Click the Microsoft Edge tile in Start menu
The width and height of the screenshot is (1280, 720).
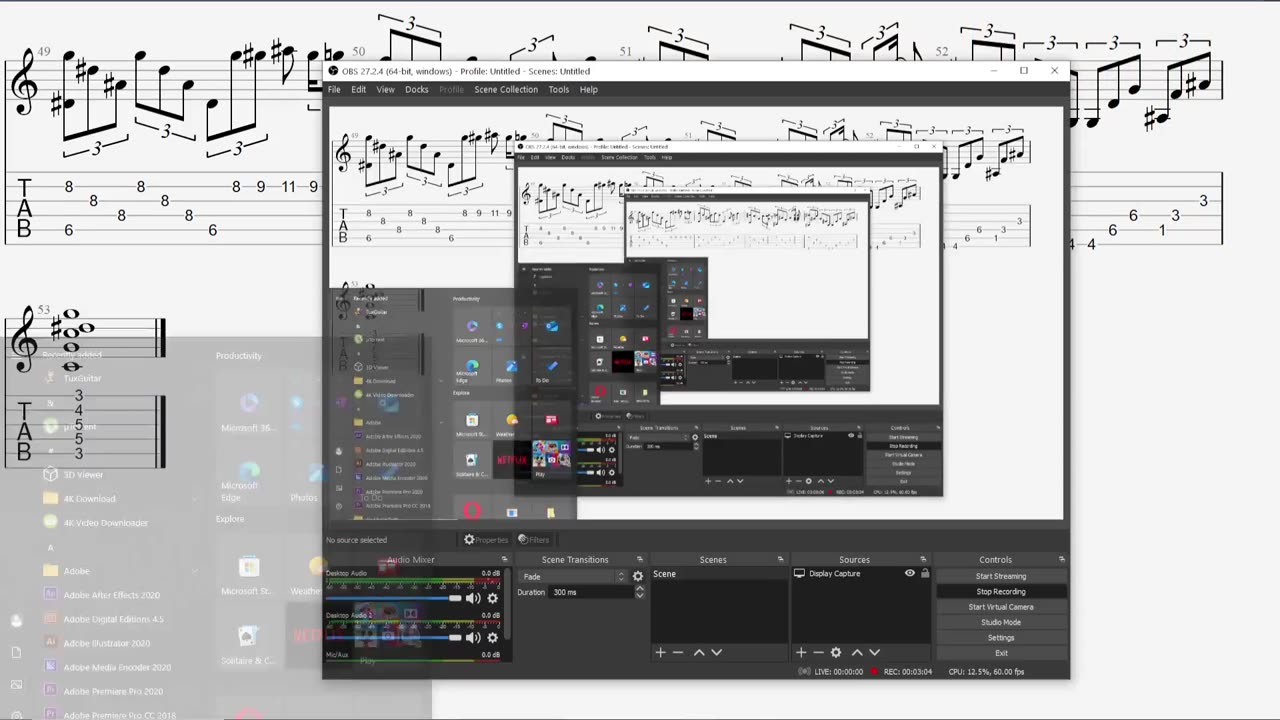coord(248,480)
